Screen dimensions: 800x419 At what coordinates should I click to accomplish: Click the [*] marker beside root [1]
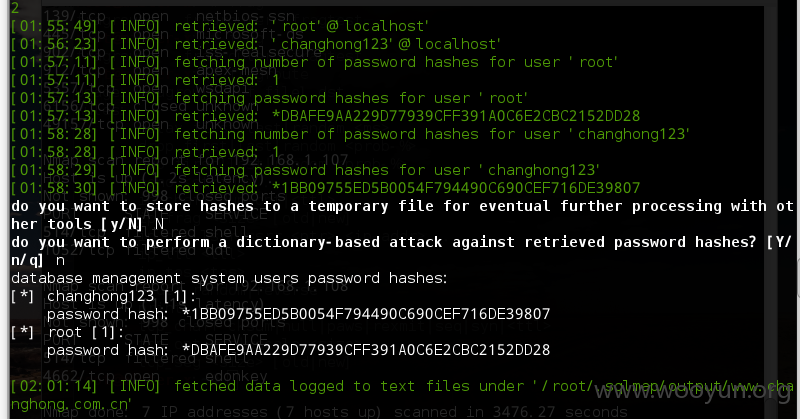tap(22, 332)
